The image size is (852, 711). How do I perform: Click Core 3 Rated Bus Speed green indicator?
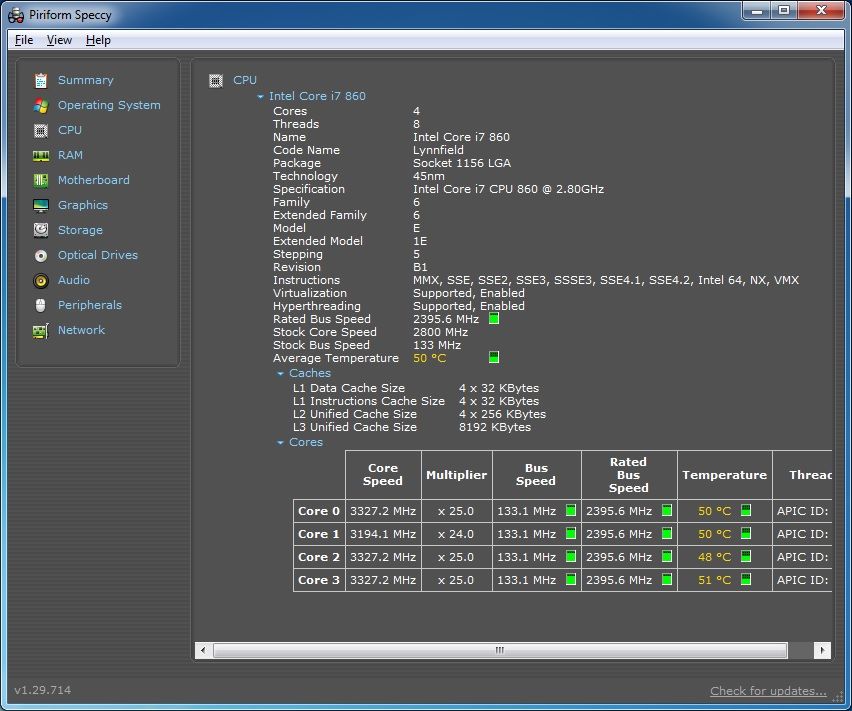click(x=667, y=580)
